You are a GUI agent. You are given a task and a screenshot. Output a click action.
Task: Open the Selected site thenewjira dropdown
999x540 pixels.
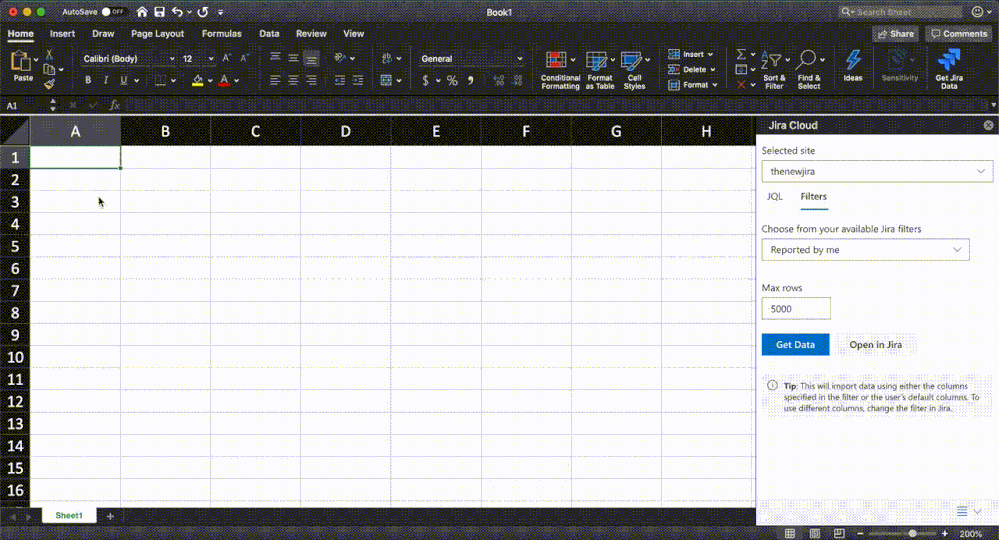point(877,171)
